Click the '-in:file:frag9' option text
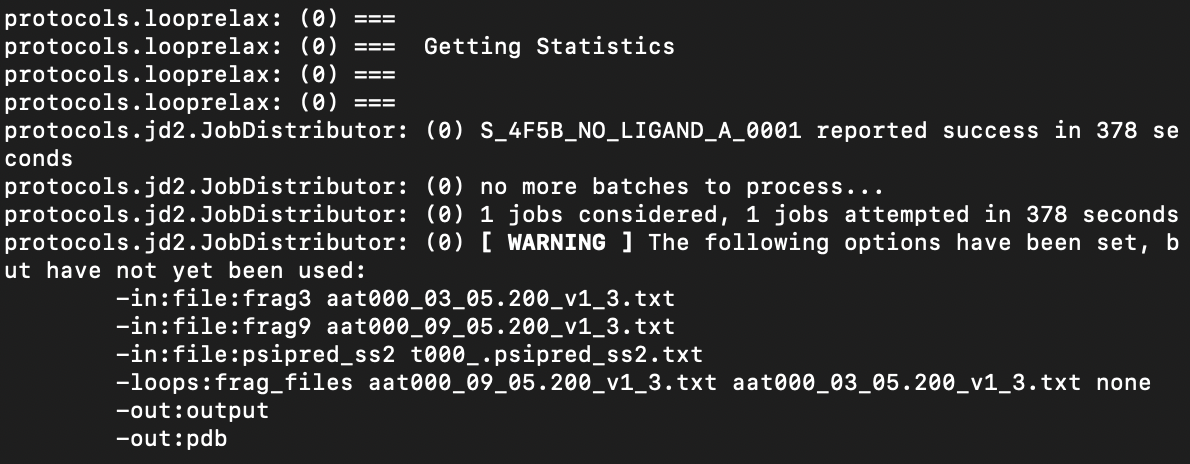Image resolution: width=1190 pixels, height=464 pixels. click(214, 326)
